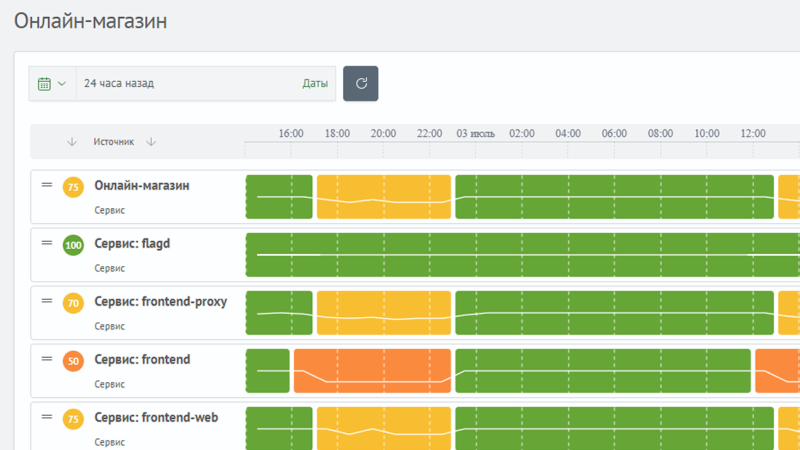Grab the drag handle of Онлайн-магазин row
800x450 pixels.
tap(46, 185)
